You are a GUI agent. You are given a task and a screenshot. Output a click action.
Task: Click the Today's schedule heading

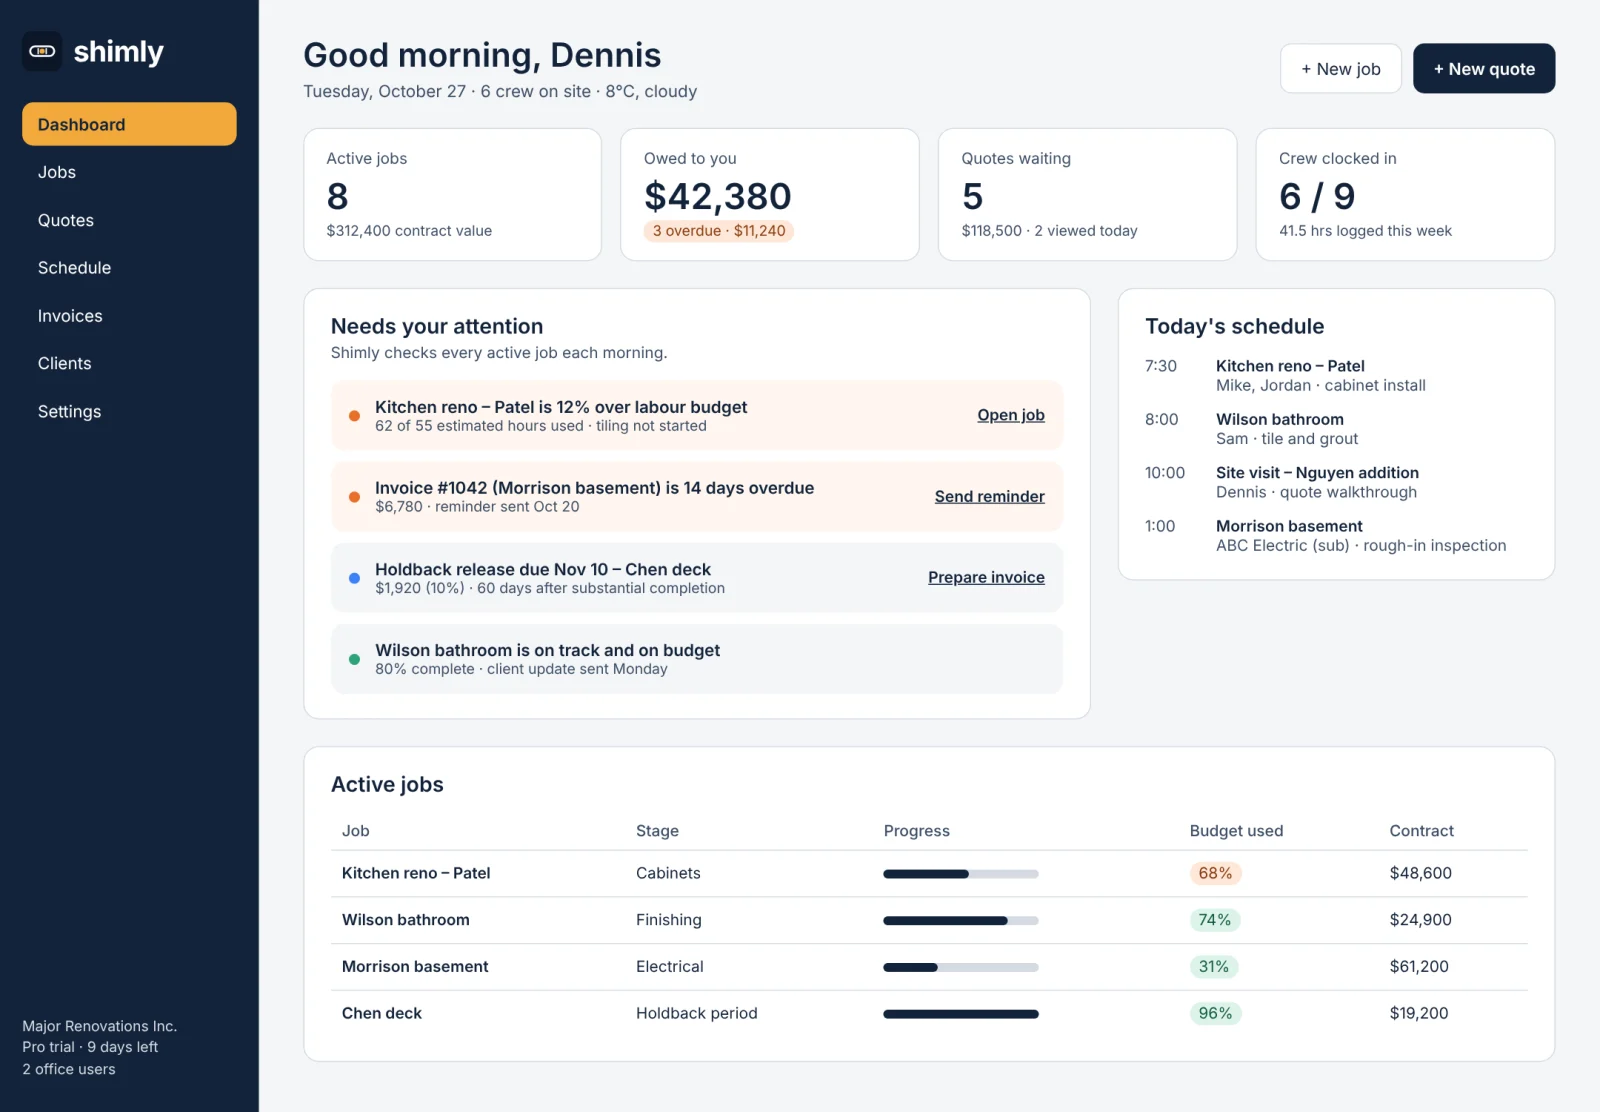(1234, 326)
